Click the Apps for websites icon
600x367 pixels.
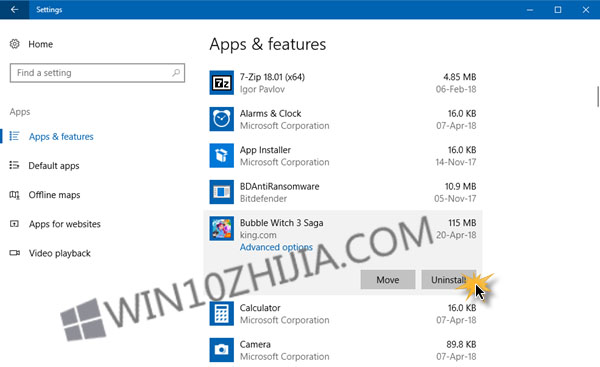coord(15,224)
